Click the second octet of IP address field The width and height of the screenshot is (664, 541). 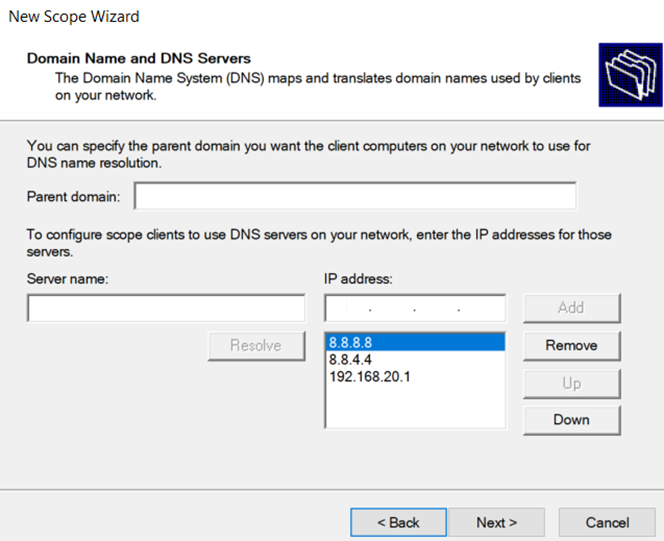392,308
